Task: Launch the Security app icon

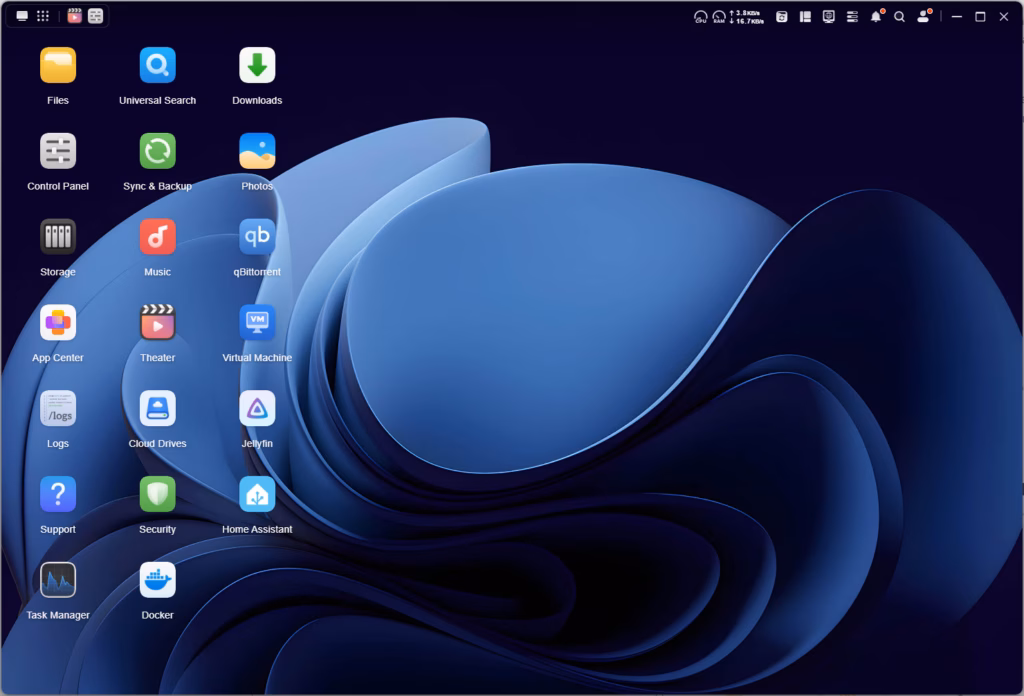Action: click(157, 495)
